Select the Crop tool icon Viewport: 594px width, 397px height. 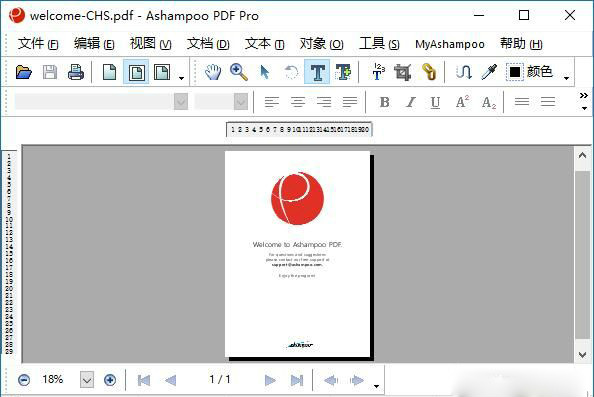402,72
